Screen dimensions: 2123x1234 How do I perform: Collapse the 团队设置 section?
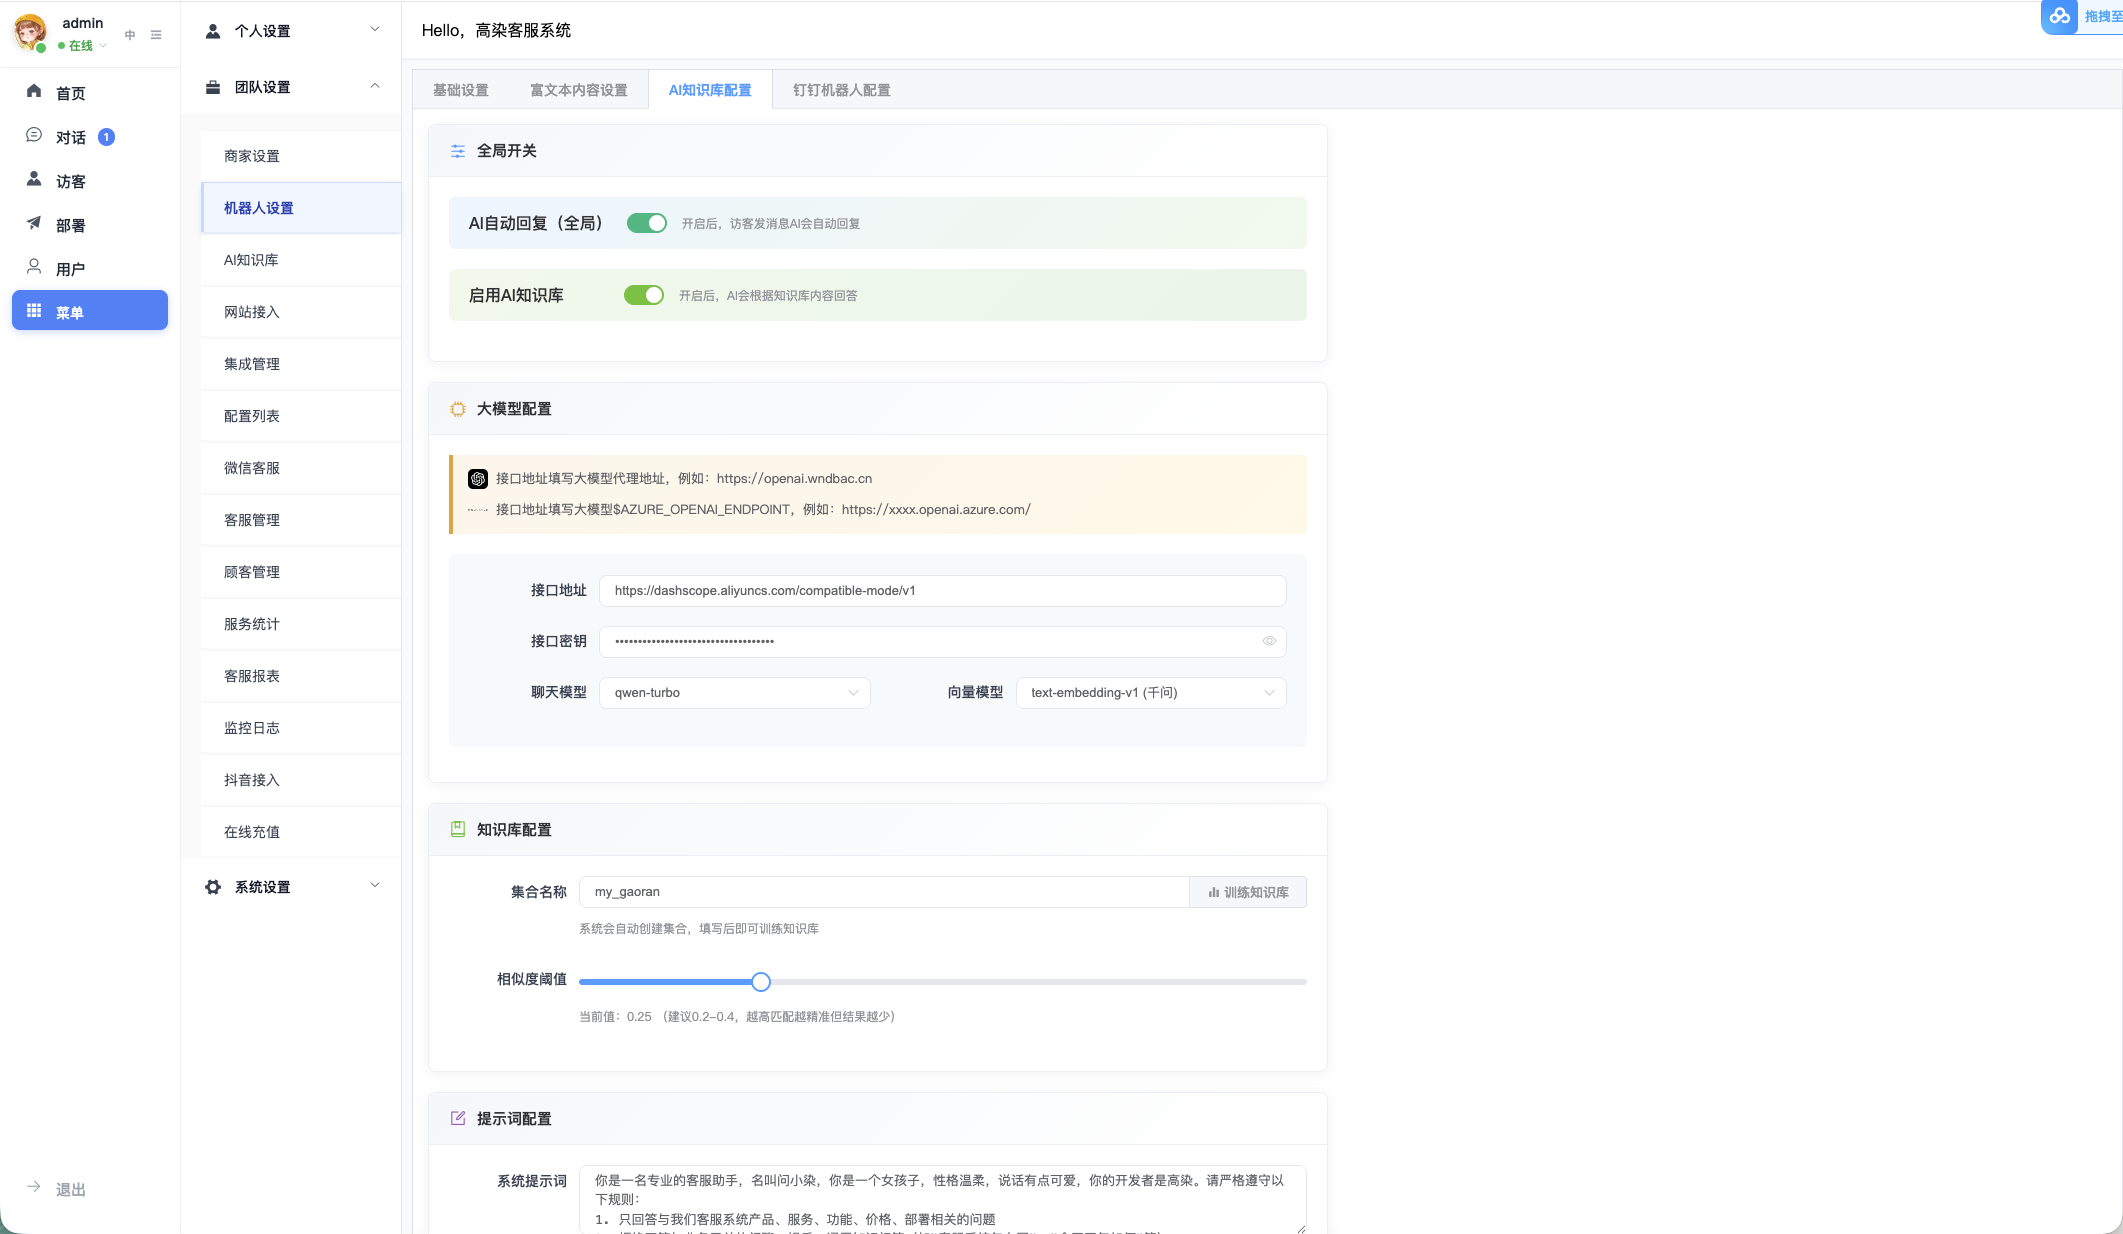375,85
